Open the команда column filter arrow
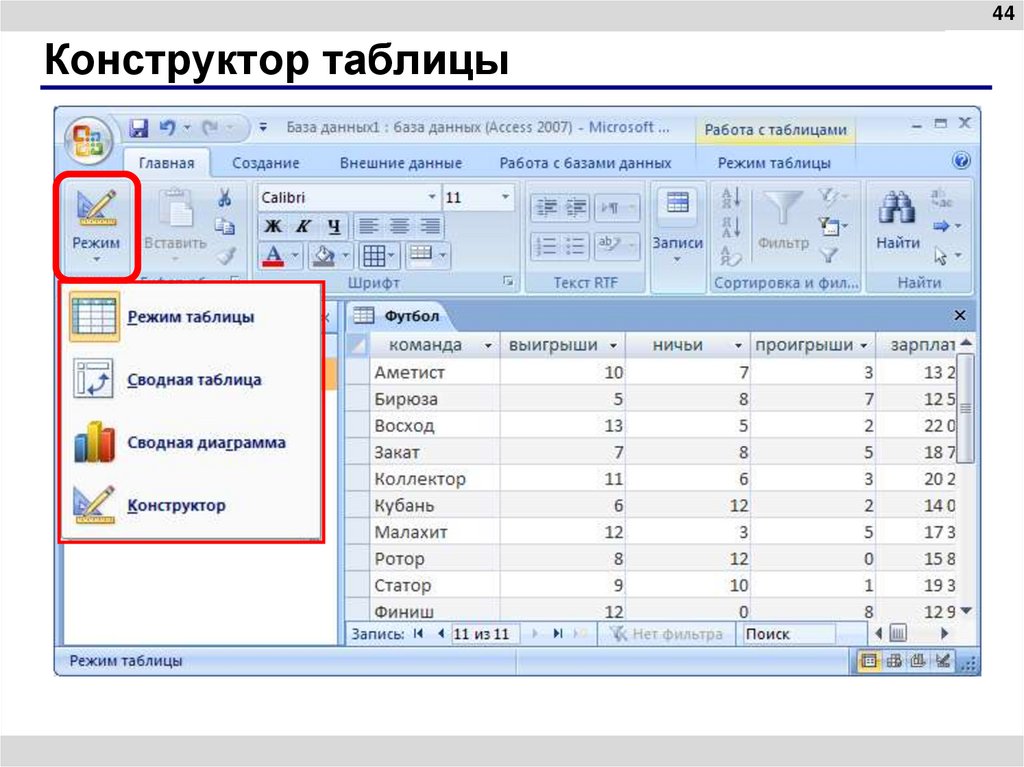Image resolution: width=1024 pixels, height=767 pixels. pos(487,344)
